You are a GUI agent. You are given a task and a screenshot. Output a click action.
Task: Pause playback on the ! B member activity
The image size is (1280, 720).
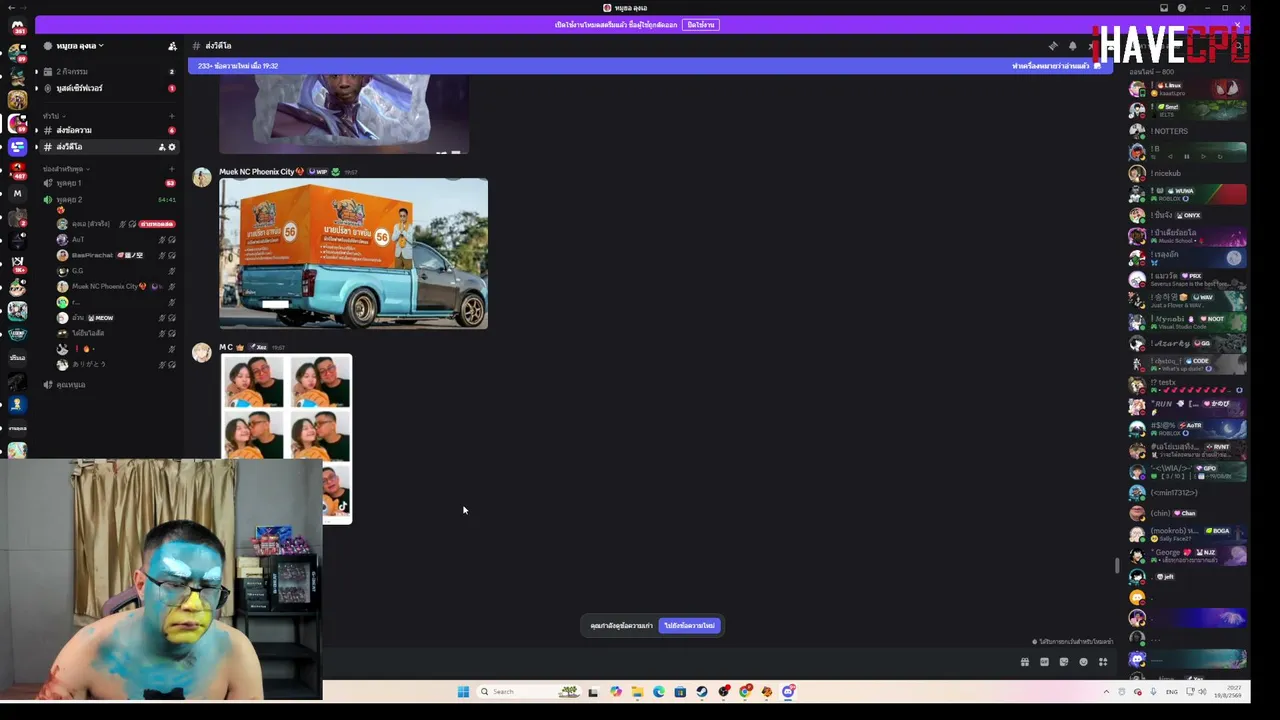coord(1187,157)
